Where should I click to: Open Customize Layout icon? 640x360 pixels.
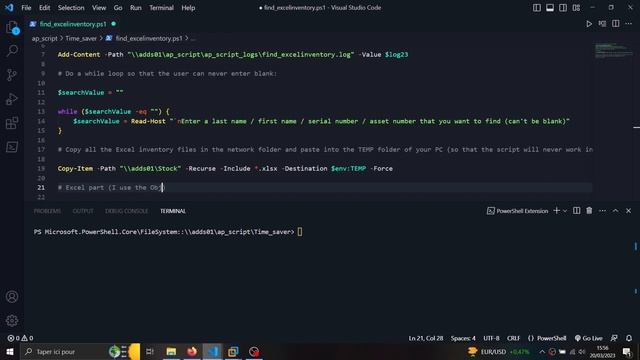coord(576,8)
